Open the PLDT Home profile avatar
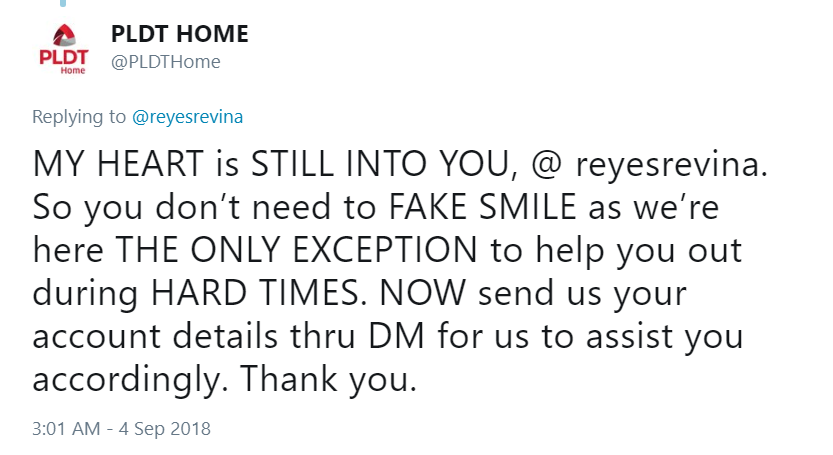The height and width of the screenshot is (455, 833). pos(64,49)
